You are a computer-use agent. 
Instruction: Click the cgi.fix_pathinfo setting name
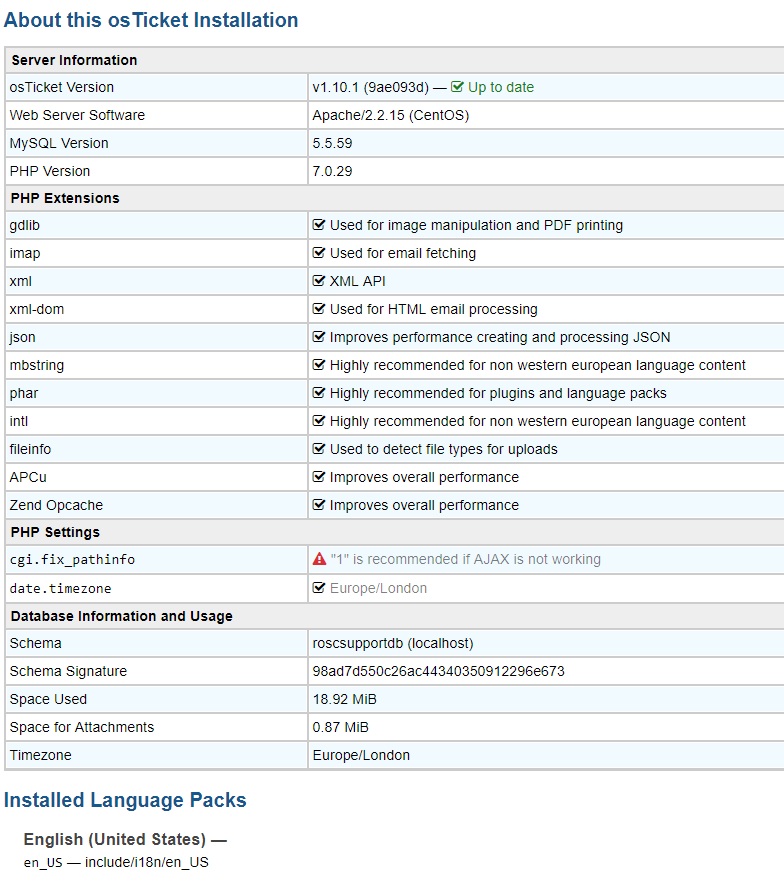coord(72,559)
